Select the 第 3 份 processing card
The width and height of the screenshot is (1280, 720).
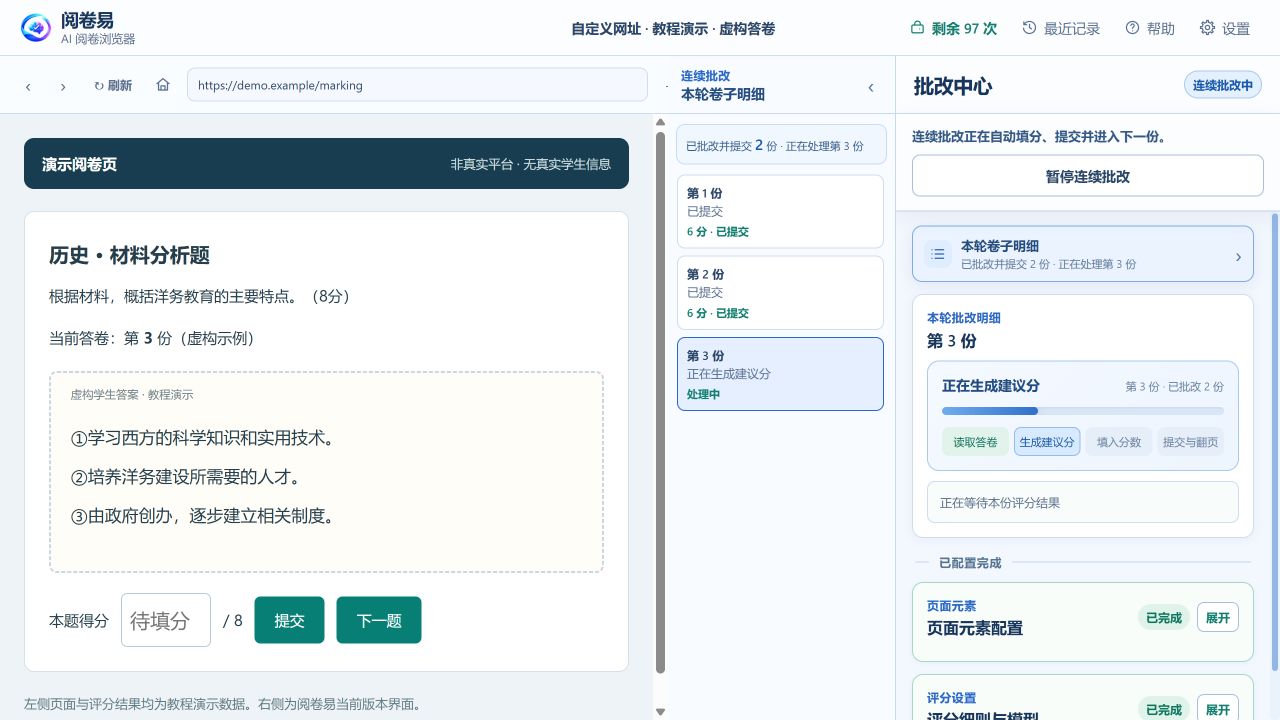(780, 374)
